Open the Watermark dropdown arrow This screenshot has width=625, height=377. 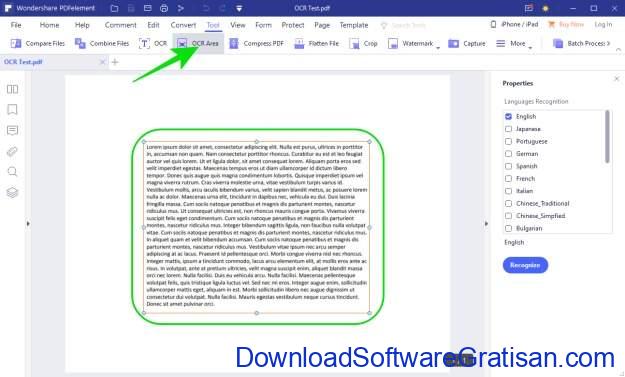[x=438, y=48]
